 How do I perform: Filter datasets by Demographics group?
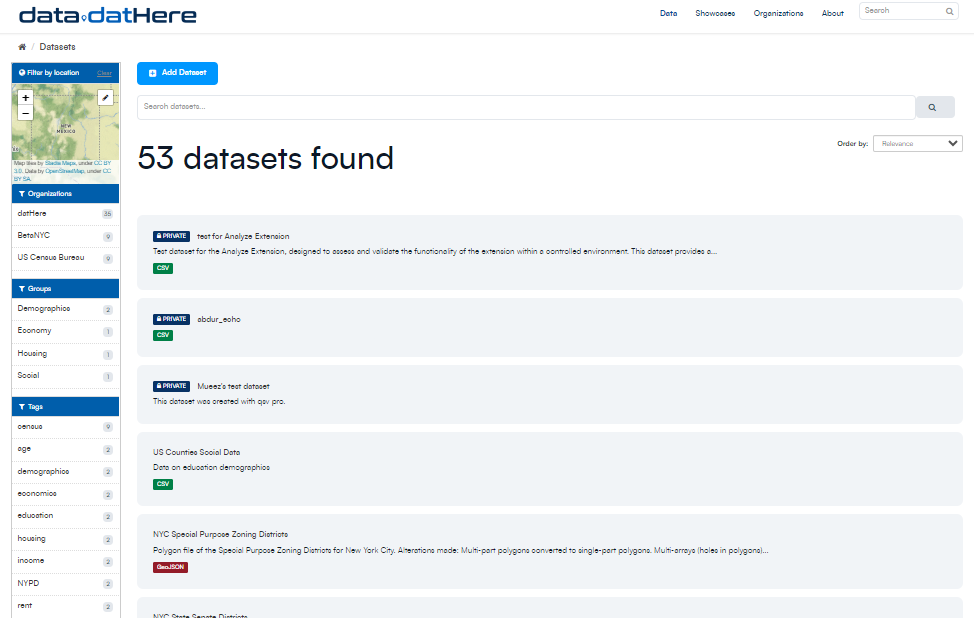tap(44, 309)
